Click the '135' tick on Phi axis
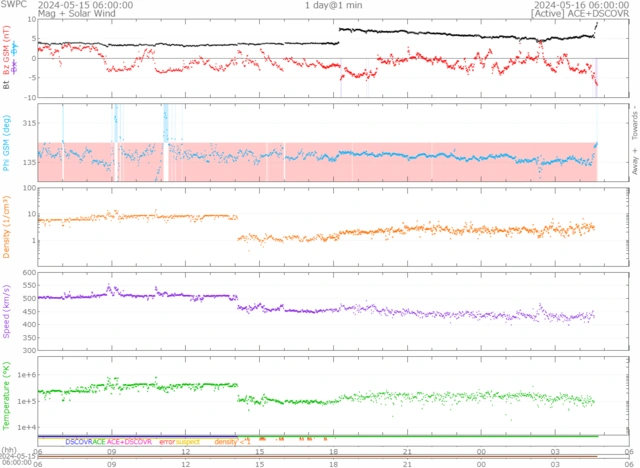The height and width of the screenshot is (468, 640). tap(30, 162)
